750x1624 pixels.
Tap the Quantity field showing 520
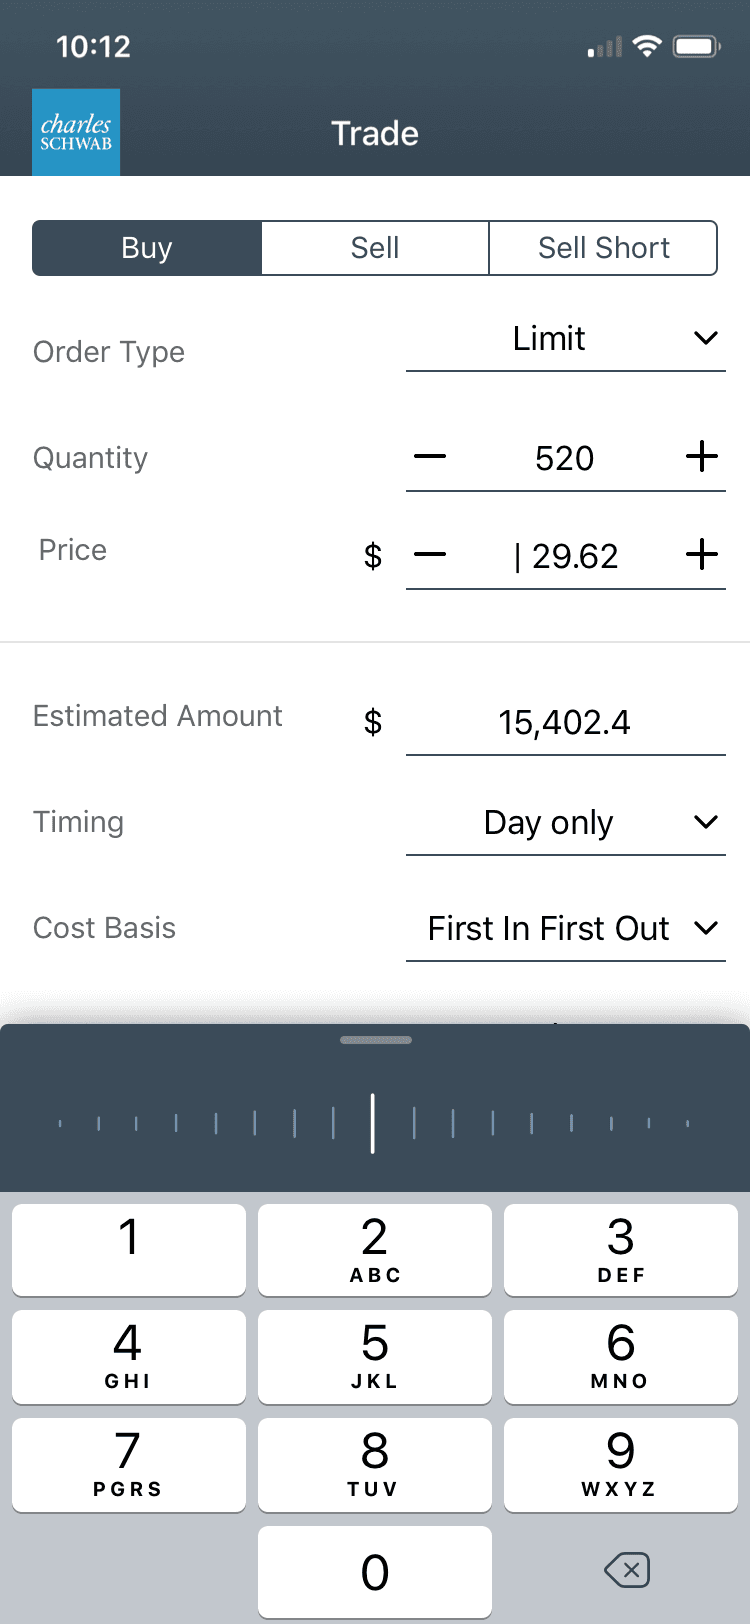point(565,458)
